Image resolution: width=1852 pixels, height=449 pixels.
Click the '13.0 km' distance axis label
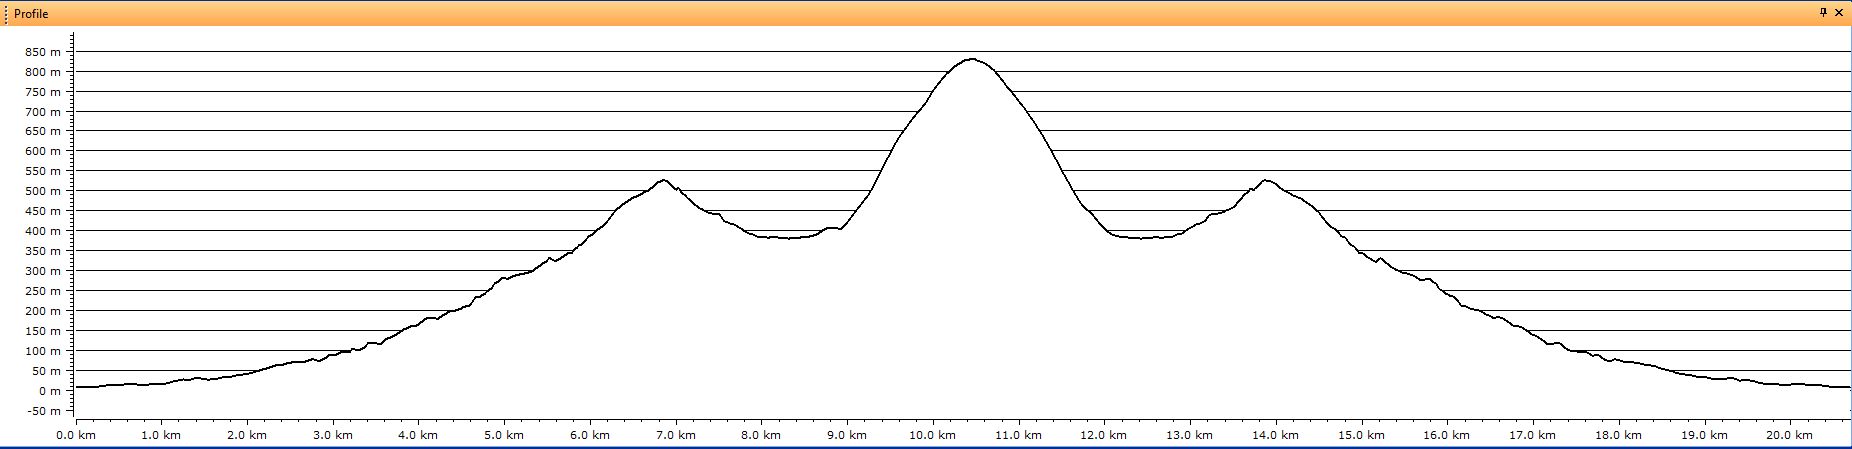(1190, 436)
